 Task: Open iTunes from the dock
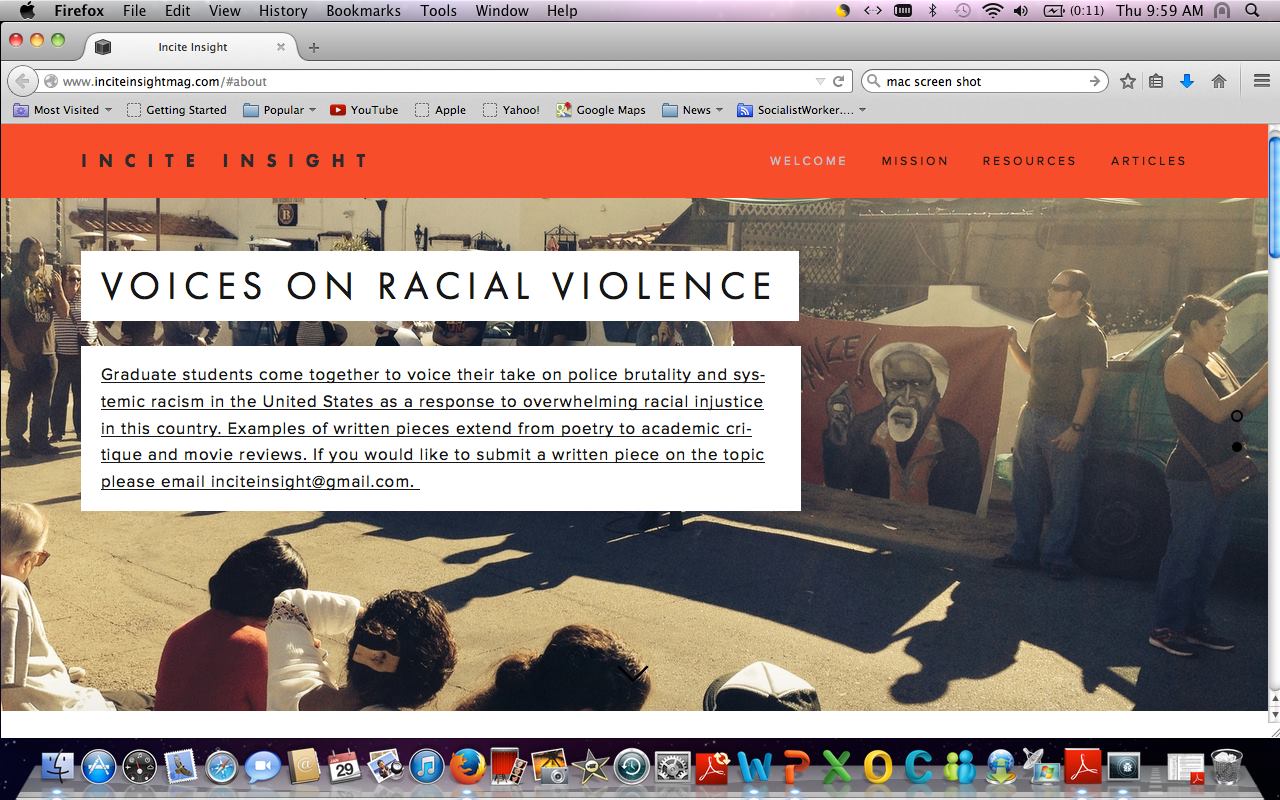(427, 767)
